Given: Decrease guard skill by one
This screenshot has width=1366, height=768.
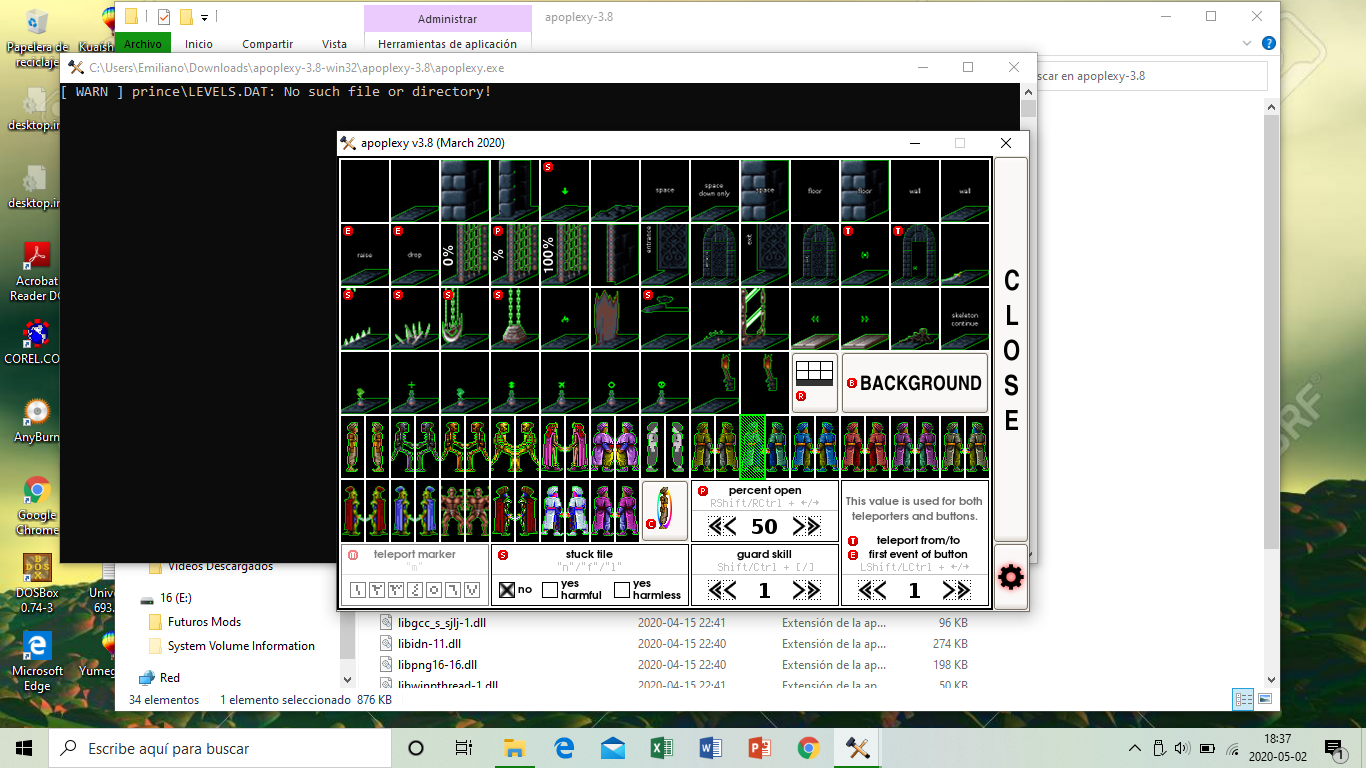Looking at the screenshot, I should 730,590.
